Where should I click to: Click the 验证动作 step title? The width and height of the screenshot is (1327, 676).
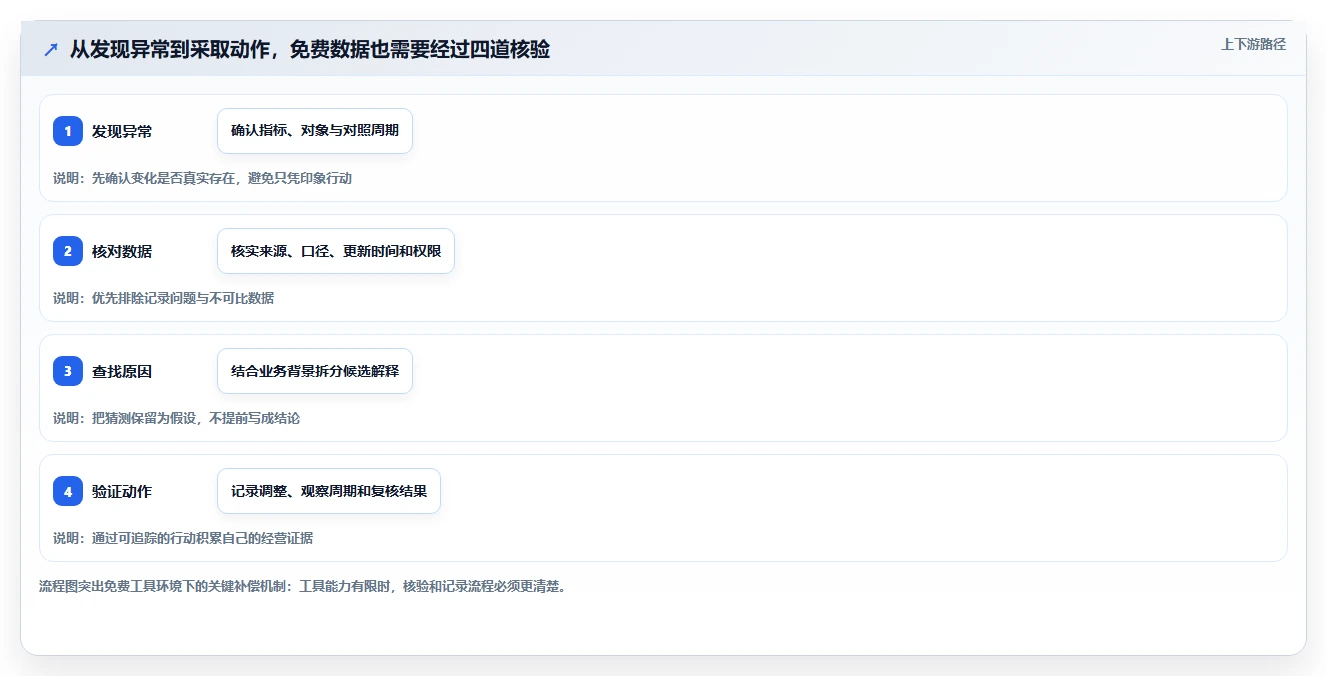122,491
